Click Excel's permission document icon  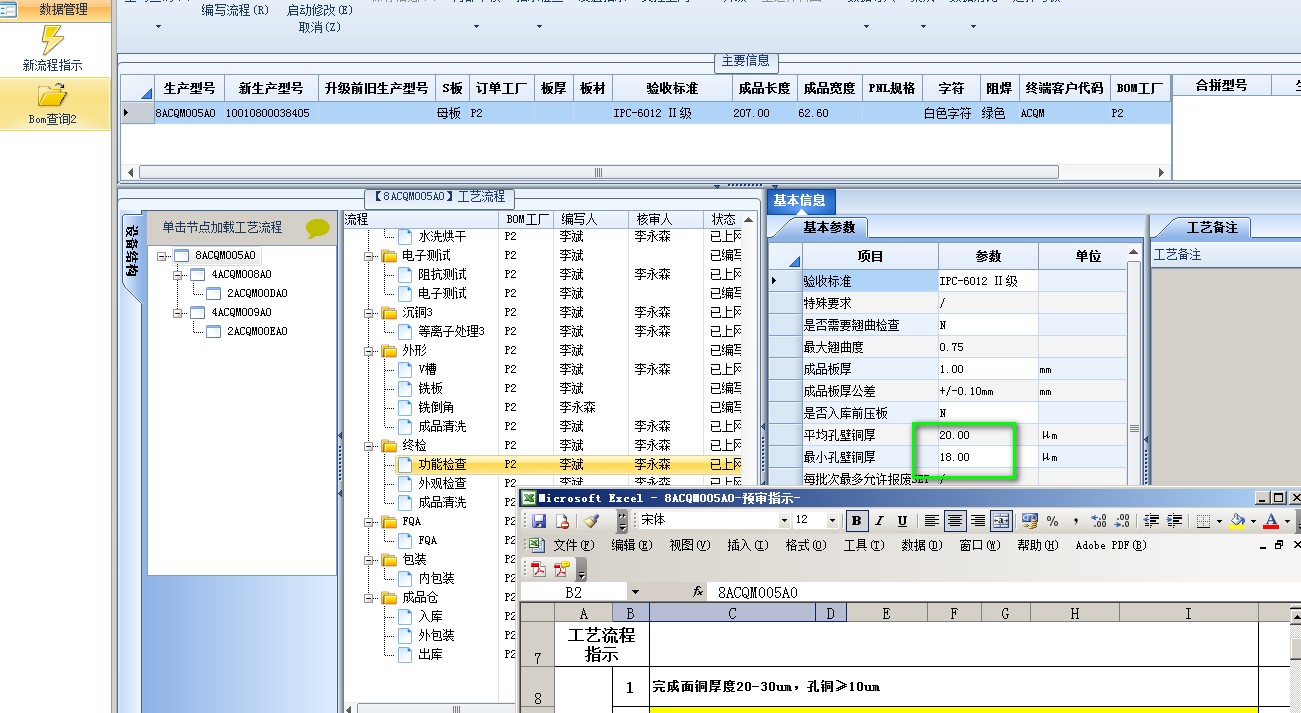[x=561, y=521]
